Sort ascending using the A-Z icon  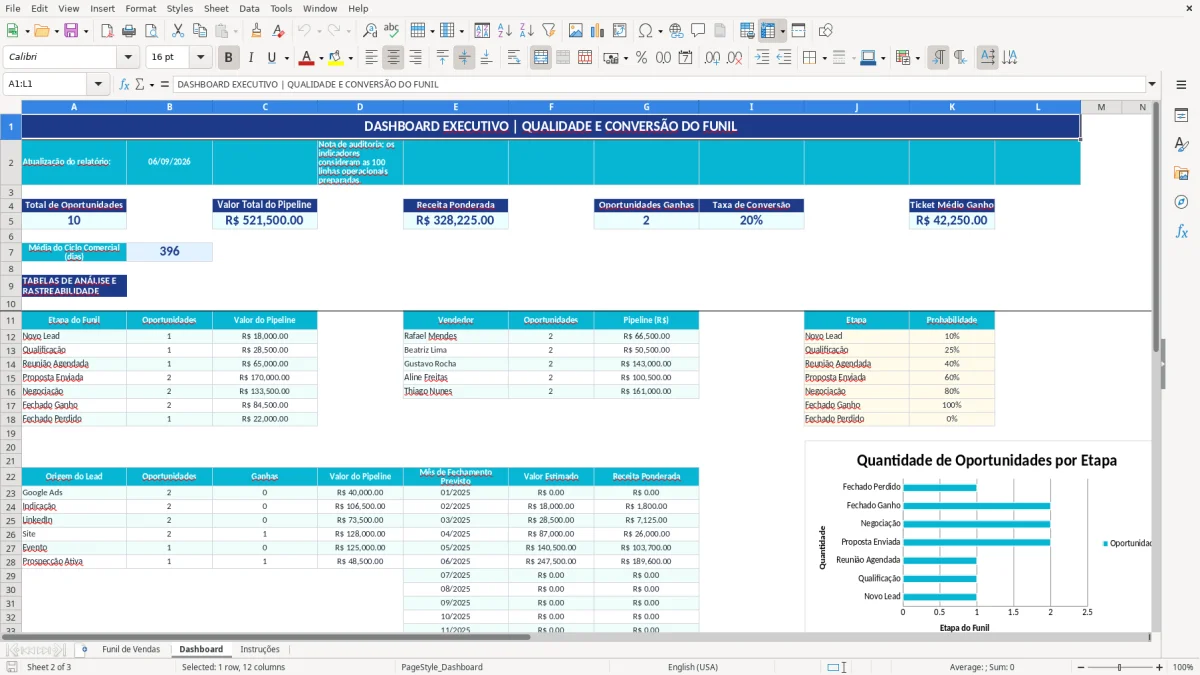pos(505,31)
